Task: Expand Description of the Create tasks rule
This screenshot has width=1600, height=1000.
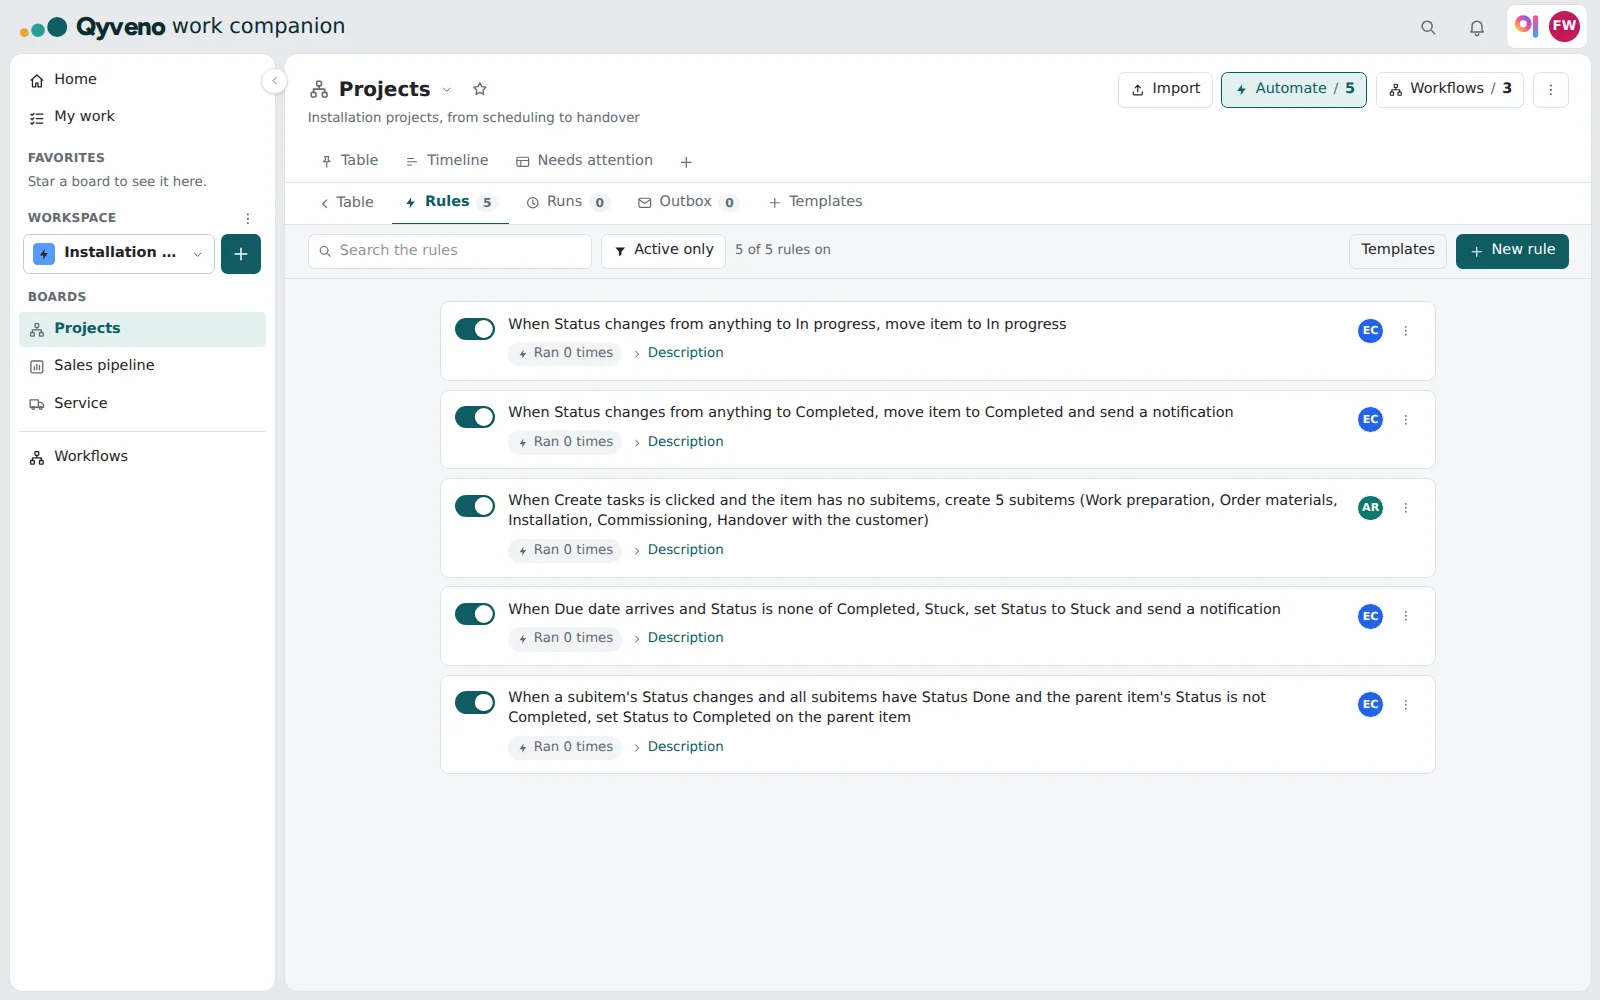Action: [x=678, y=550]
